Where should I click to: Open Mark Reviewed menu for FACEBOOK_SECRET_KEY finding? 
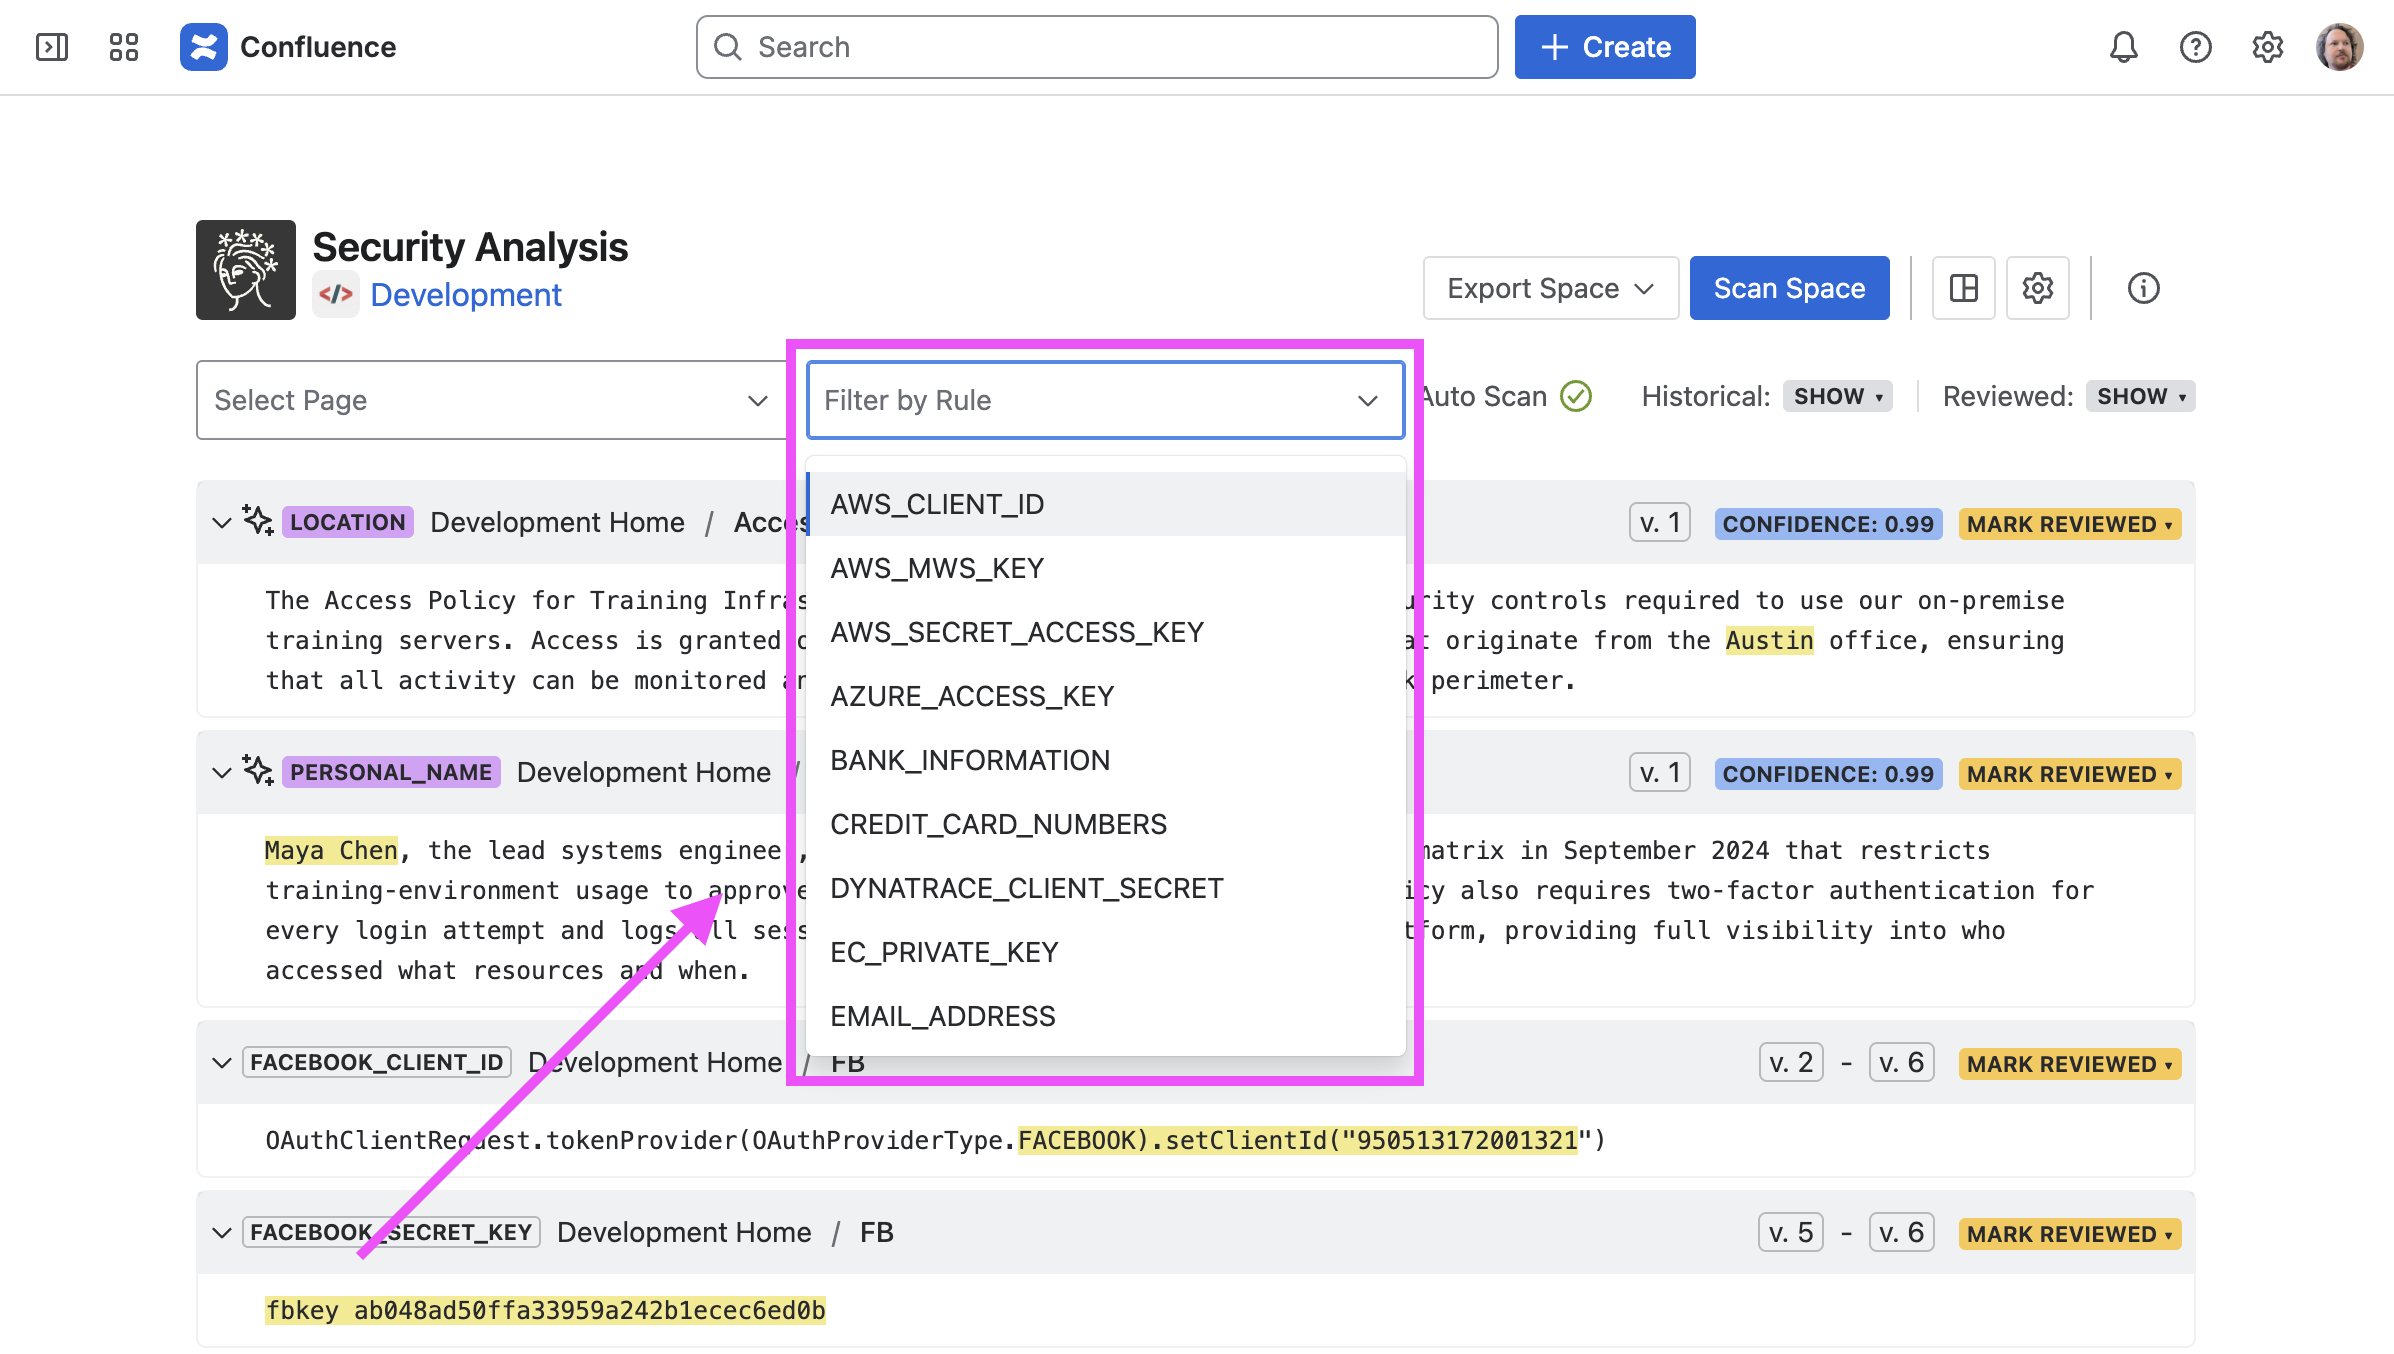pyautogui.click(x=2069, y=1234)
